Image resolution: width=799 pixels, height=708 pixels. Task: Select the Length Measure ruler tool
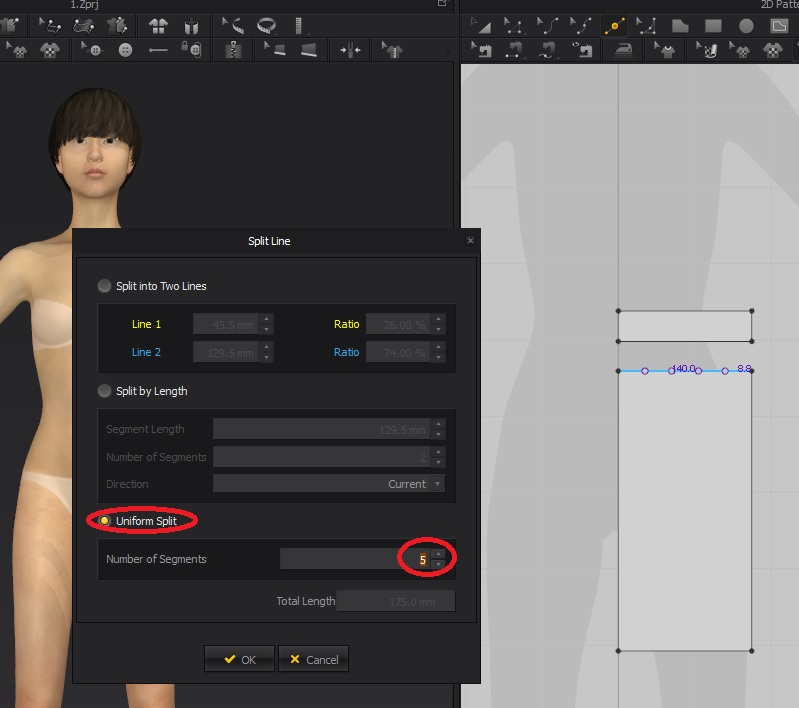click(299, 25)
